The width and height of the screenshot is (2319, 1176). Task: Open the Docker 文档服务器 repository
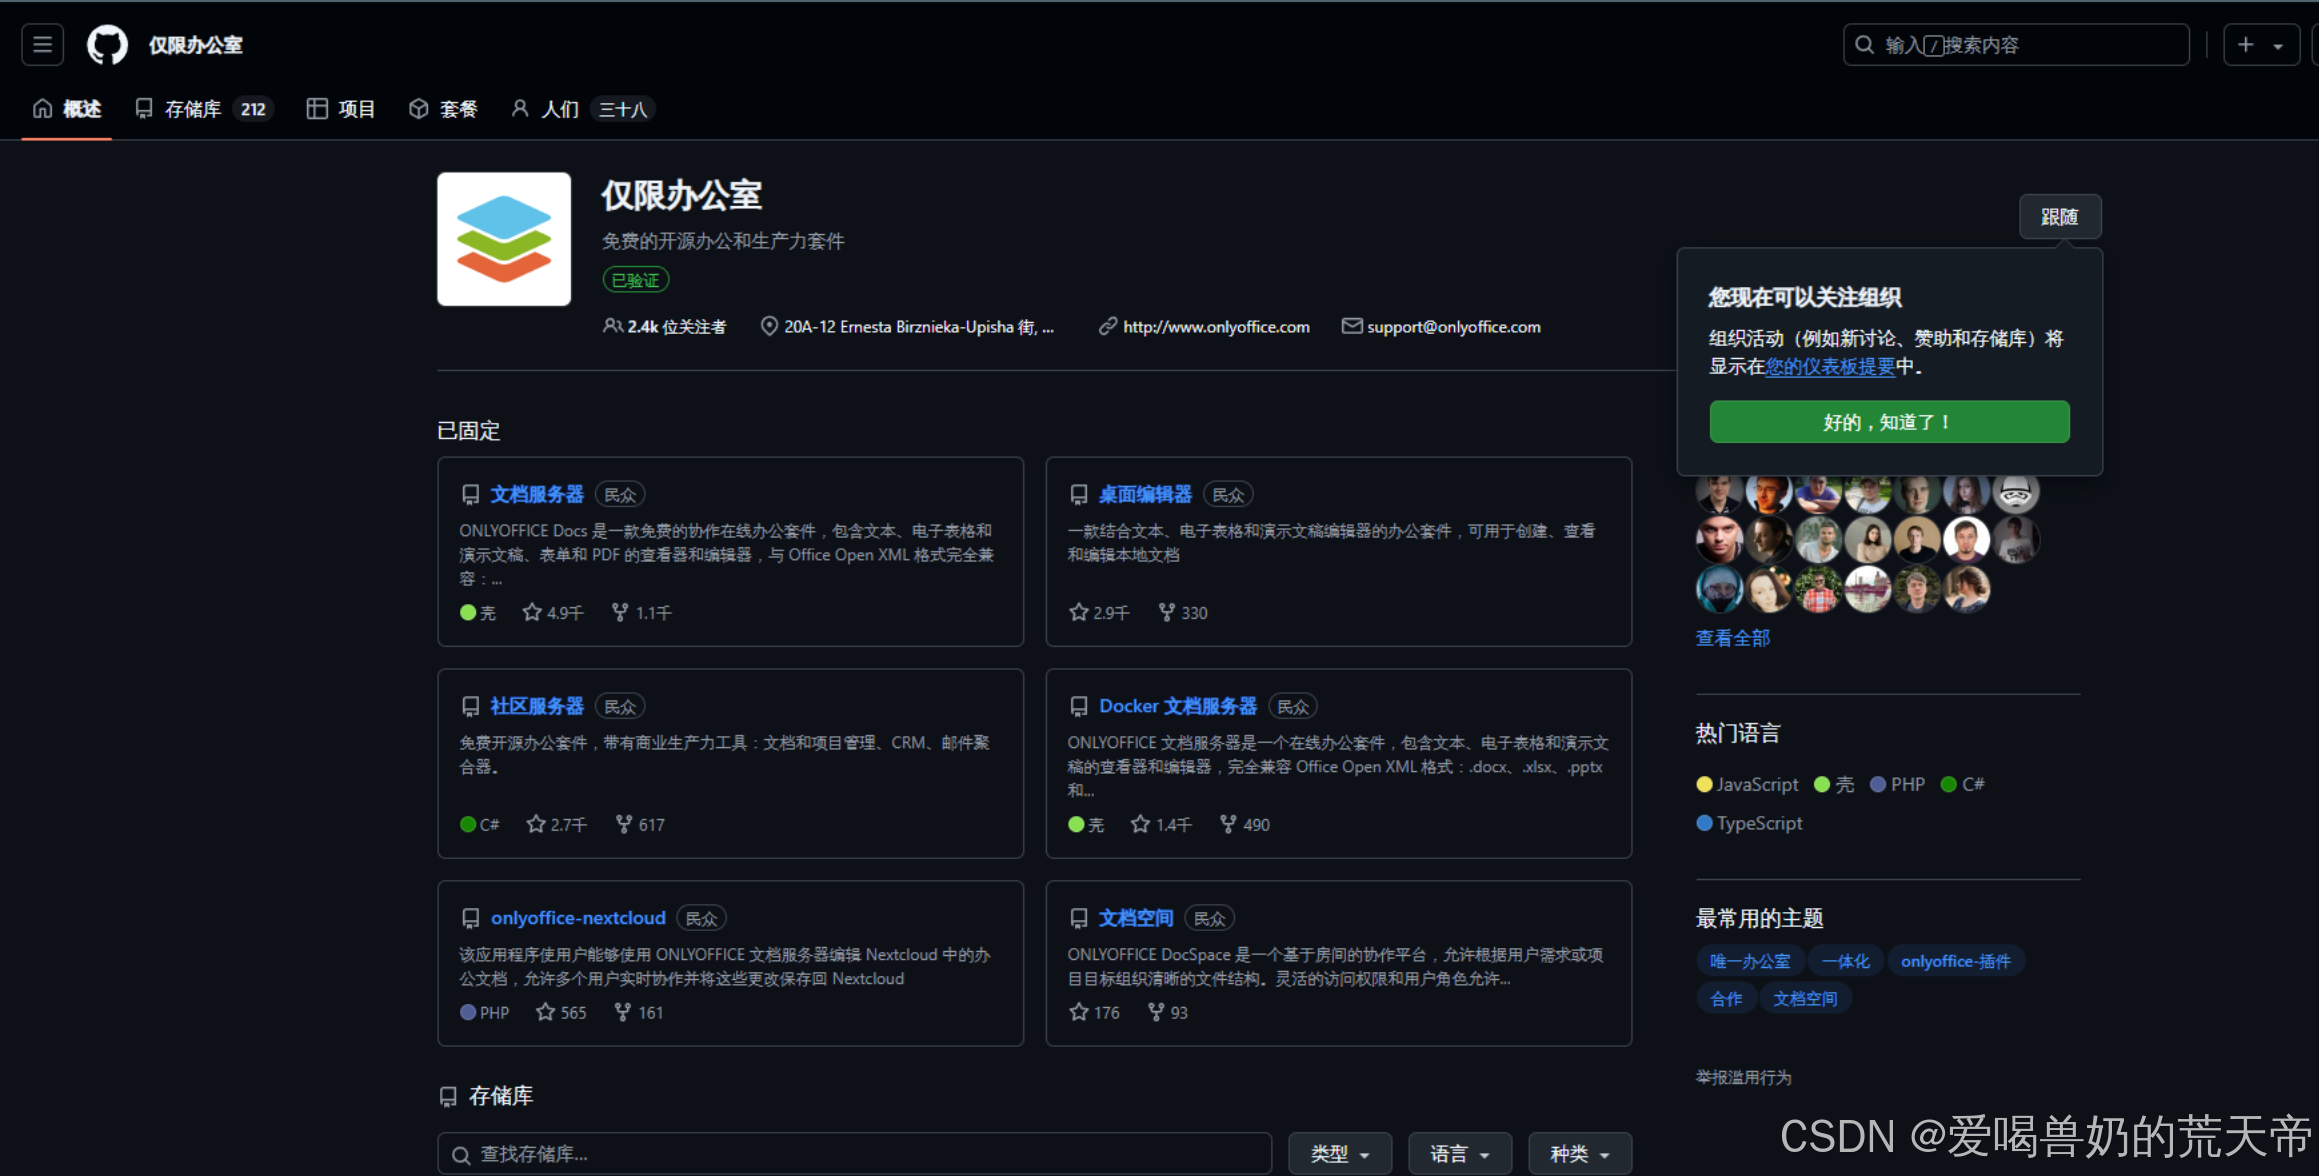[x=1178, y=707]
